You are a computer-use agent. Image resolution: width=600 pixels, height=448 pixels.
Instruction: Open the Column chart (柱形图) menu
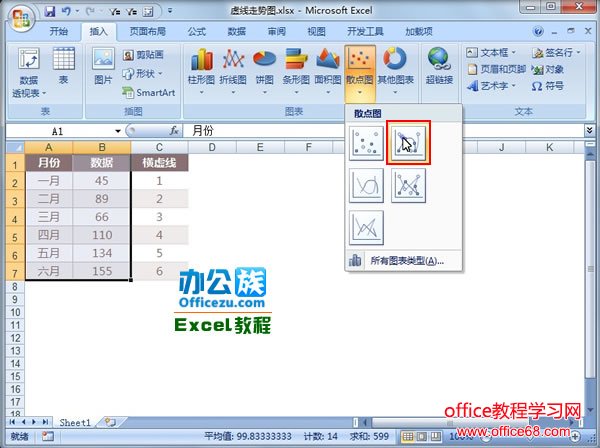point(201,72)
